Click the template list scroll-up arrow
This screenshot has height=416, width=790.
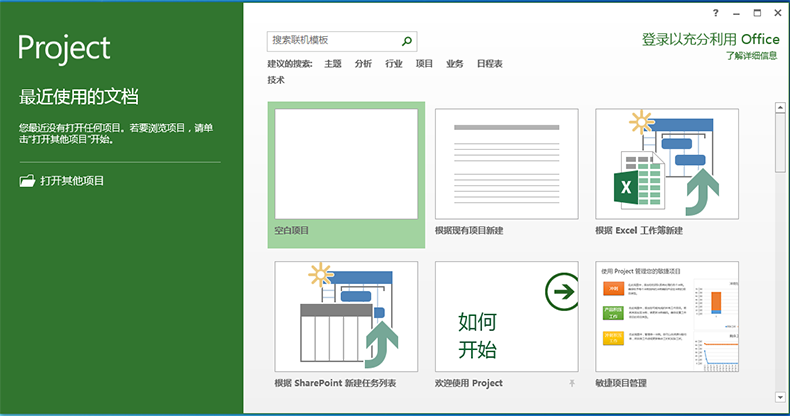pos(780,107)
